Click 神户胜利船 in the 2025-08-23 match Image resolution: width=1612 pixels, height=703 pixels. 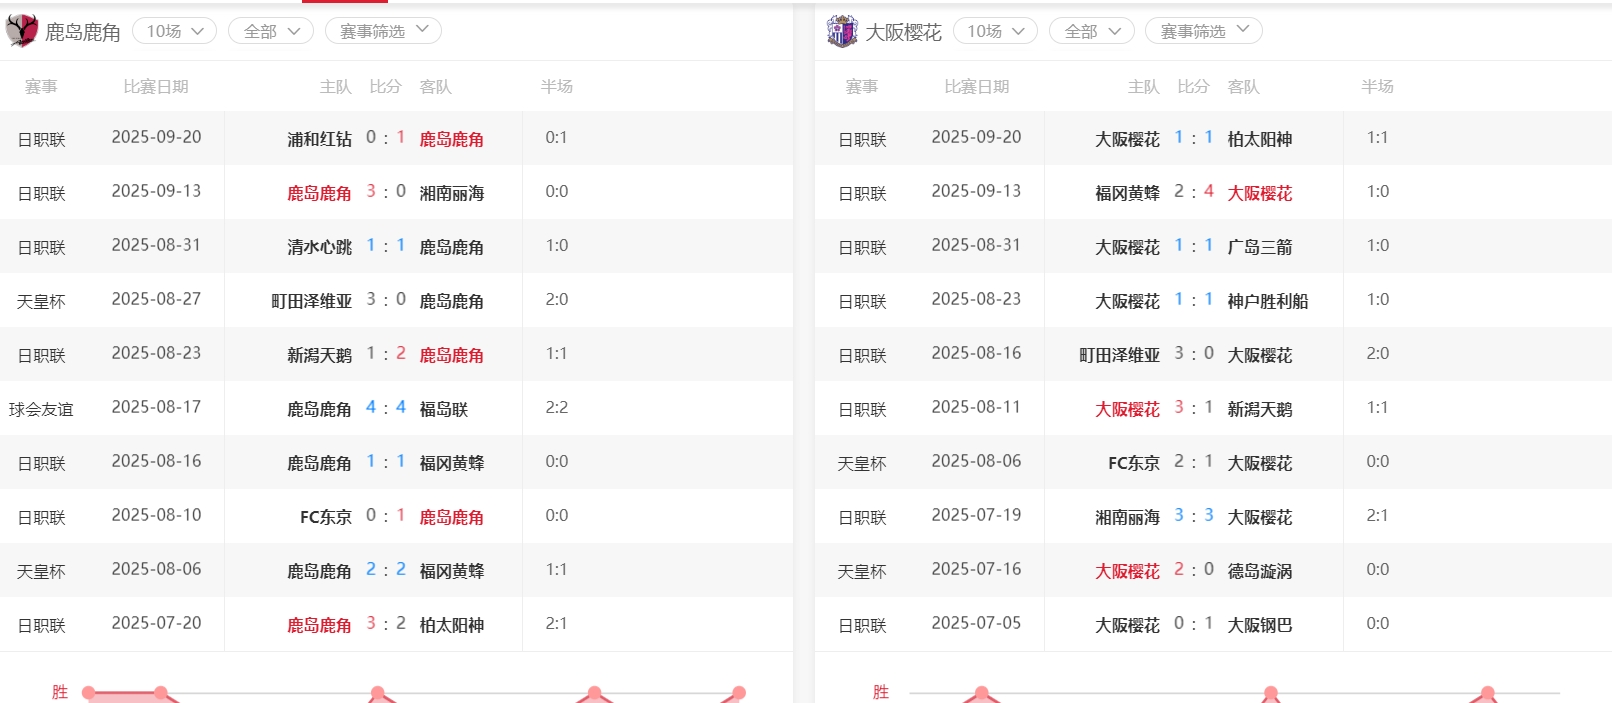click(x=1267, y=301)
